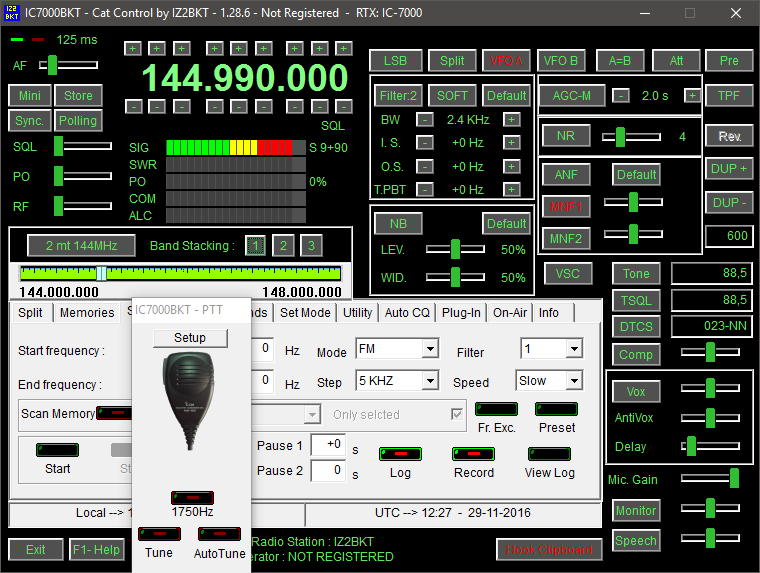Toggle the Preset LED button
760x573 pixels.
tap(556, 409)
